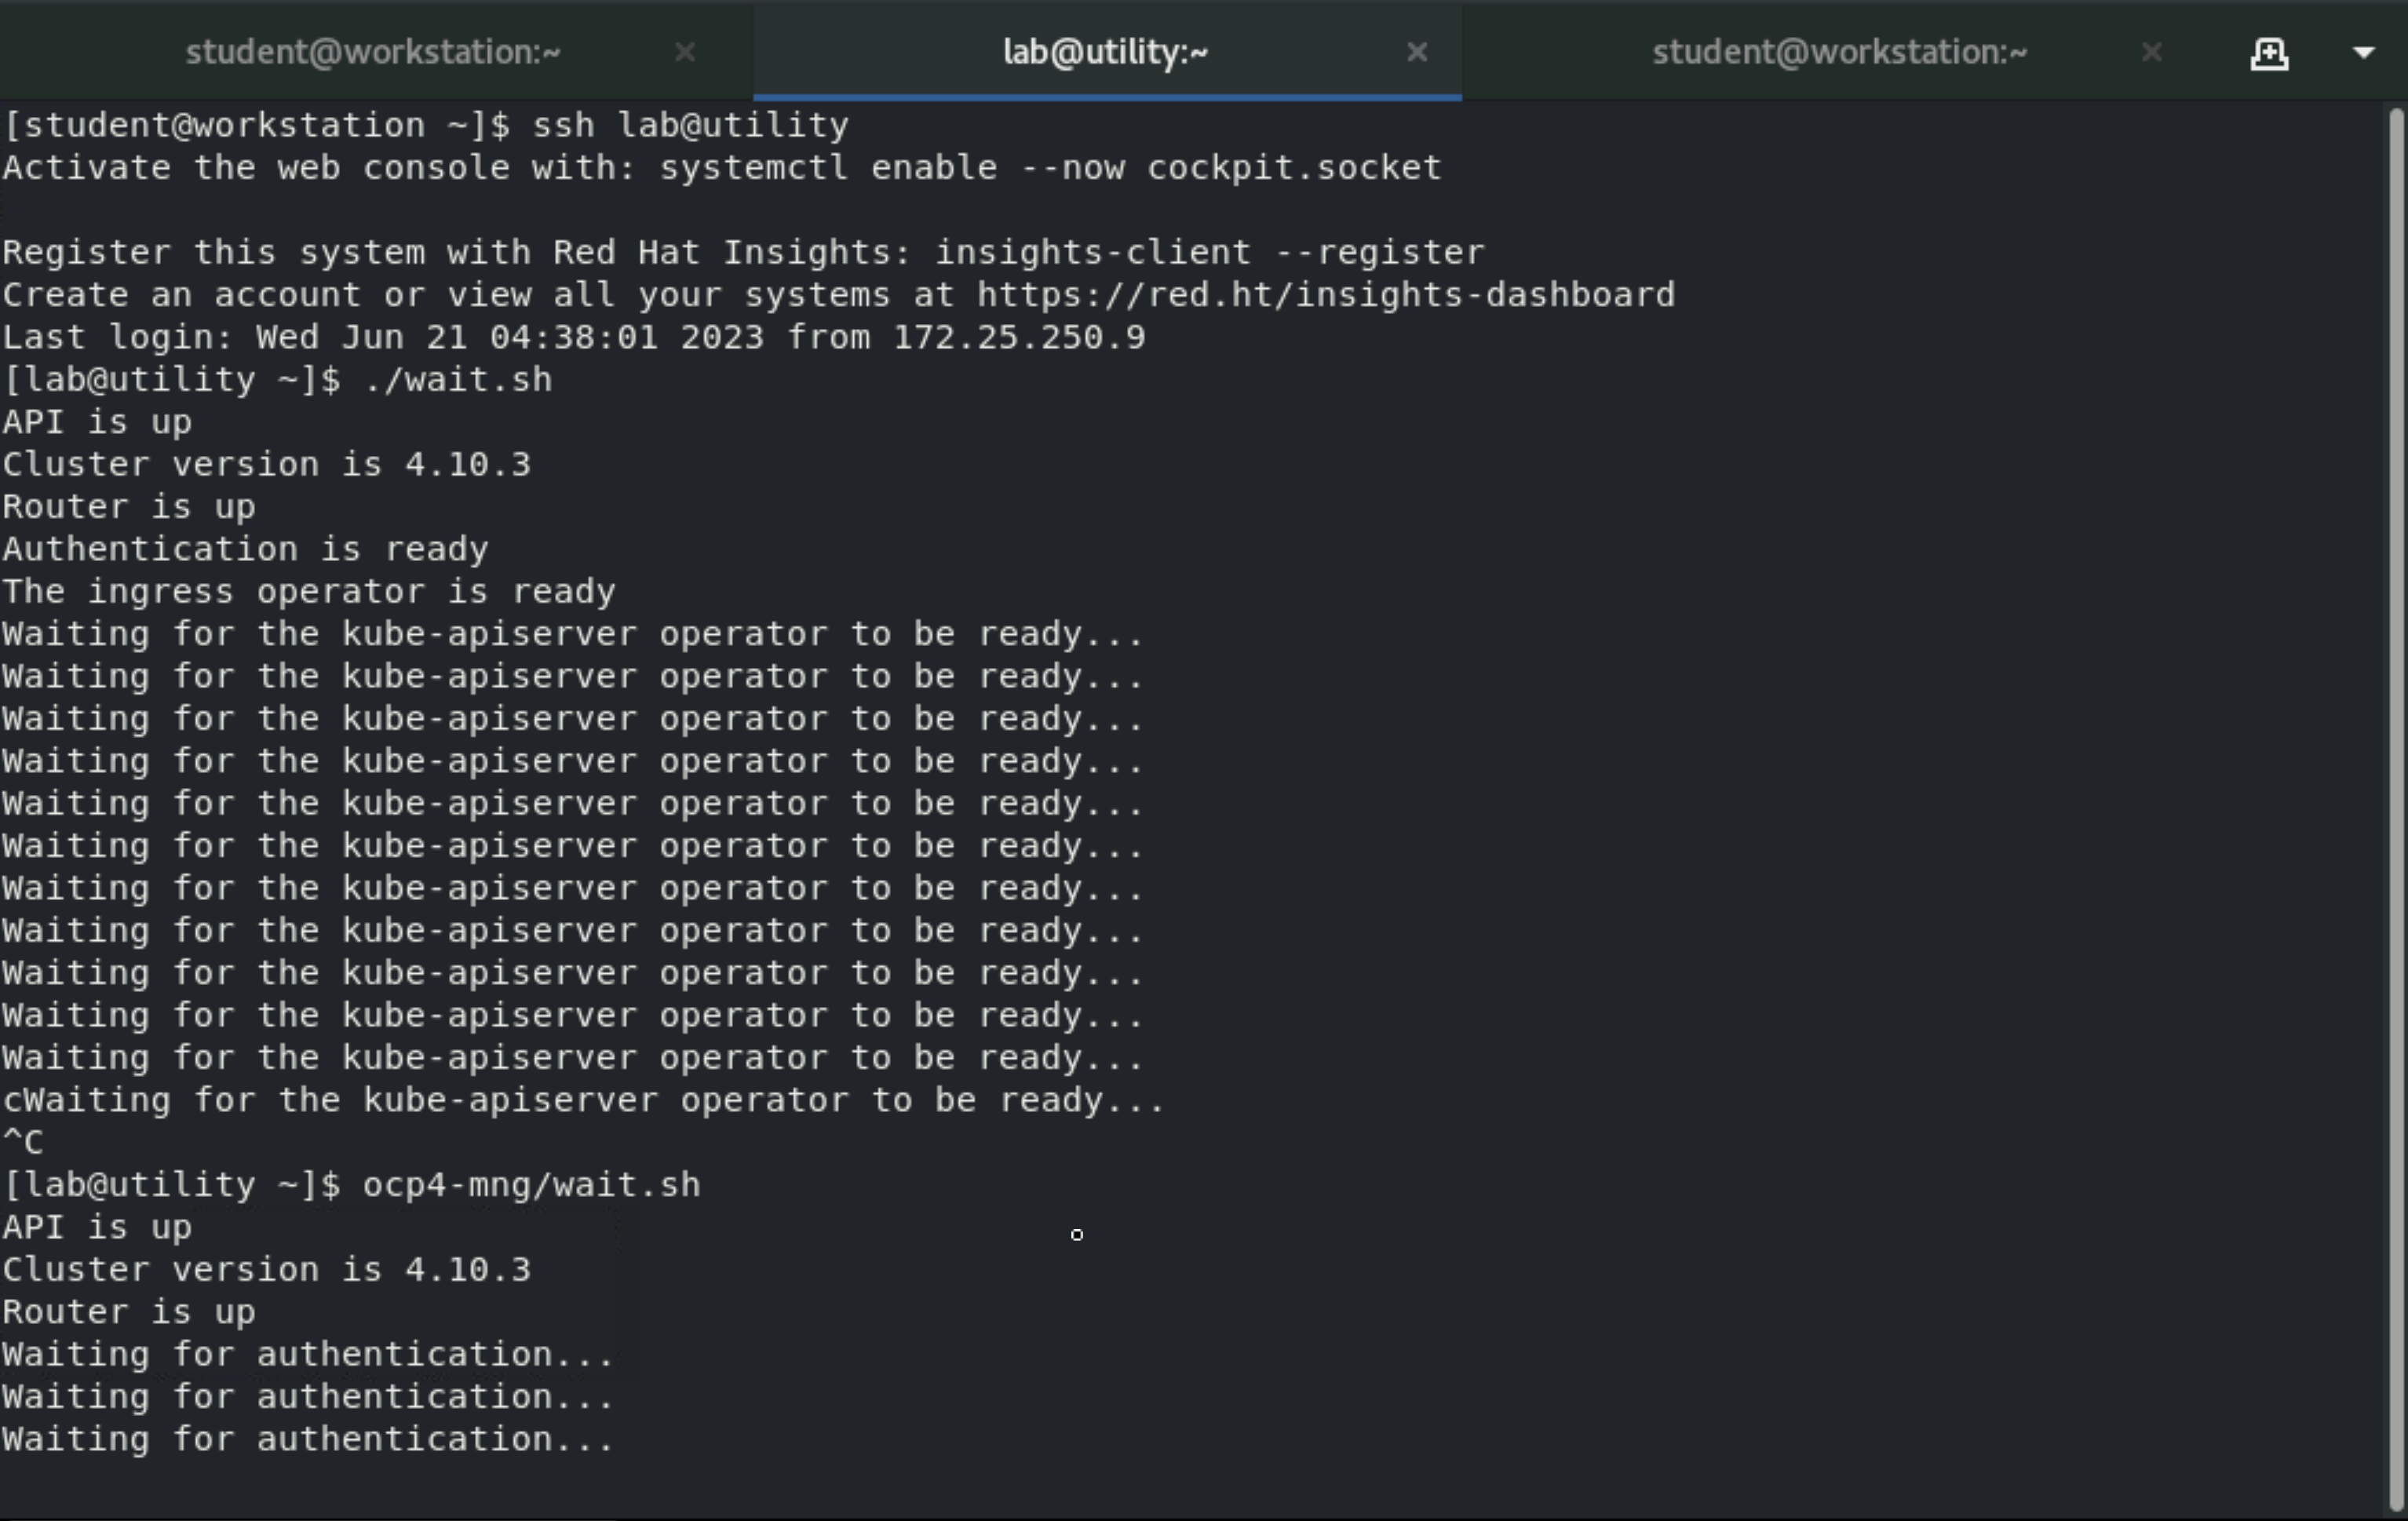Close the lab@utility tab
The image size is (2408, 1521).
pos(1417,52)
